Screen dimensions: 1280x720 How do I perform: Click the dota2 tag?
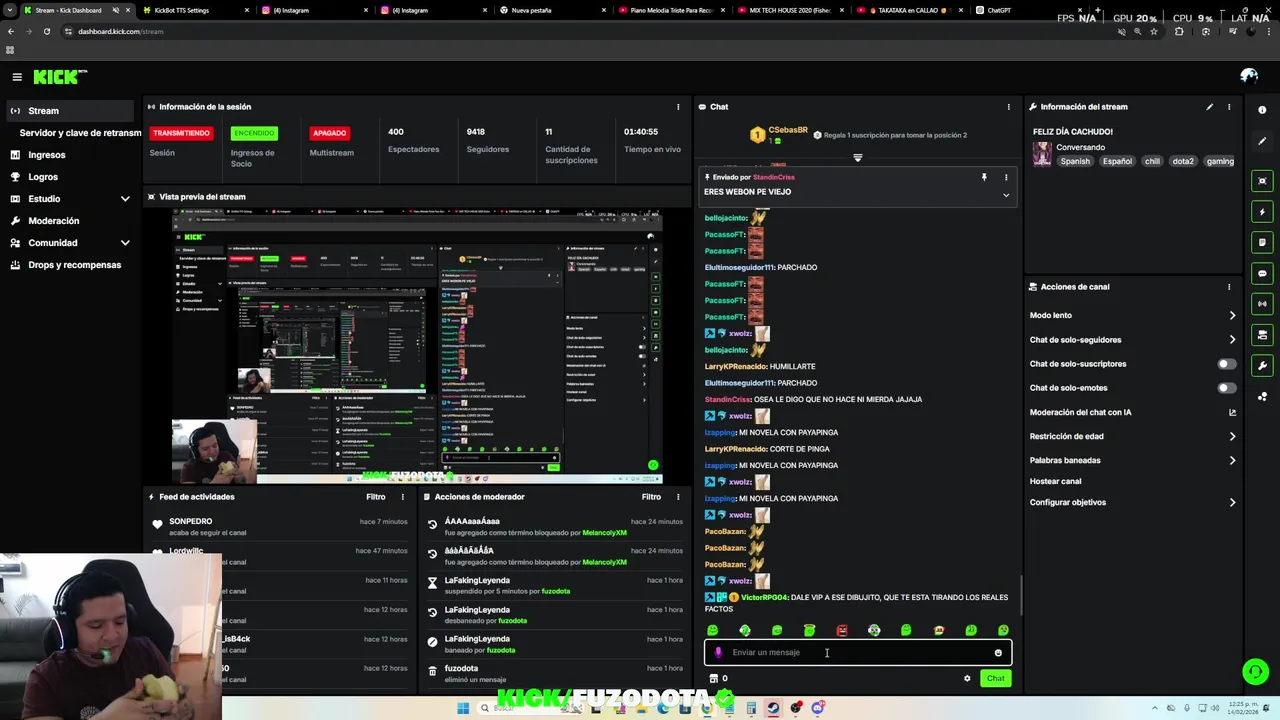click(1183, 161)
